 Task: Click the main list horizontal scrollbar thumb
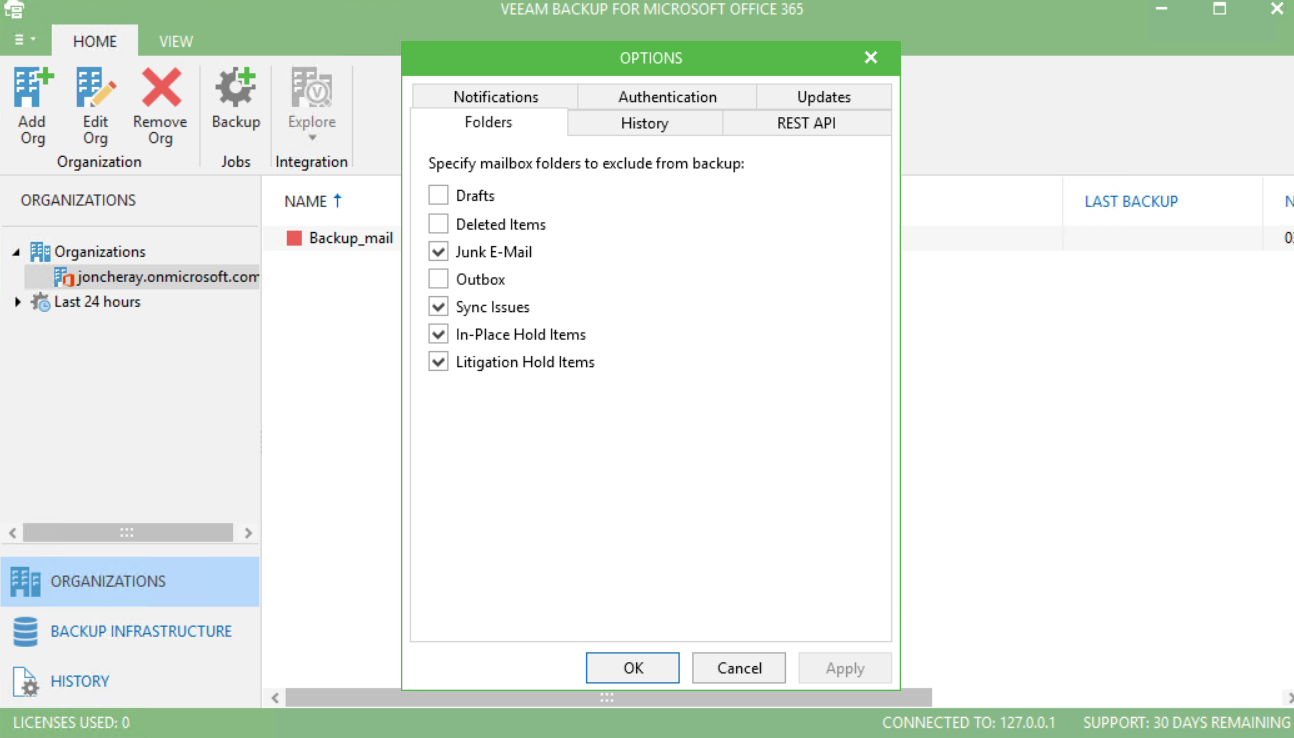[x=608, y=698]
